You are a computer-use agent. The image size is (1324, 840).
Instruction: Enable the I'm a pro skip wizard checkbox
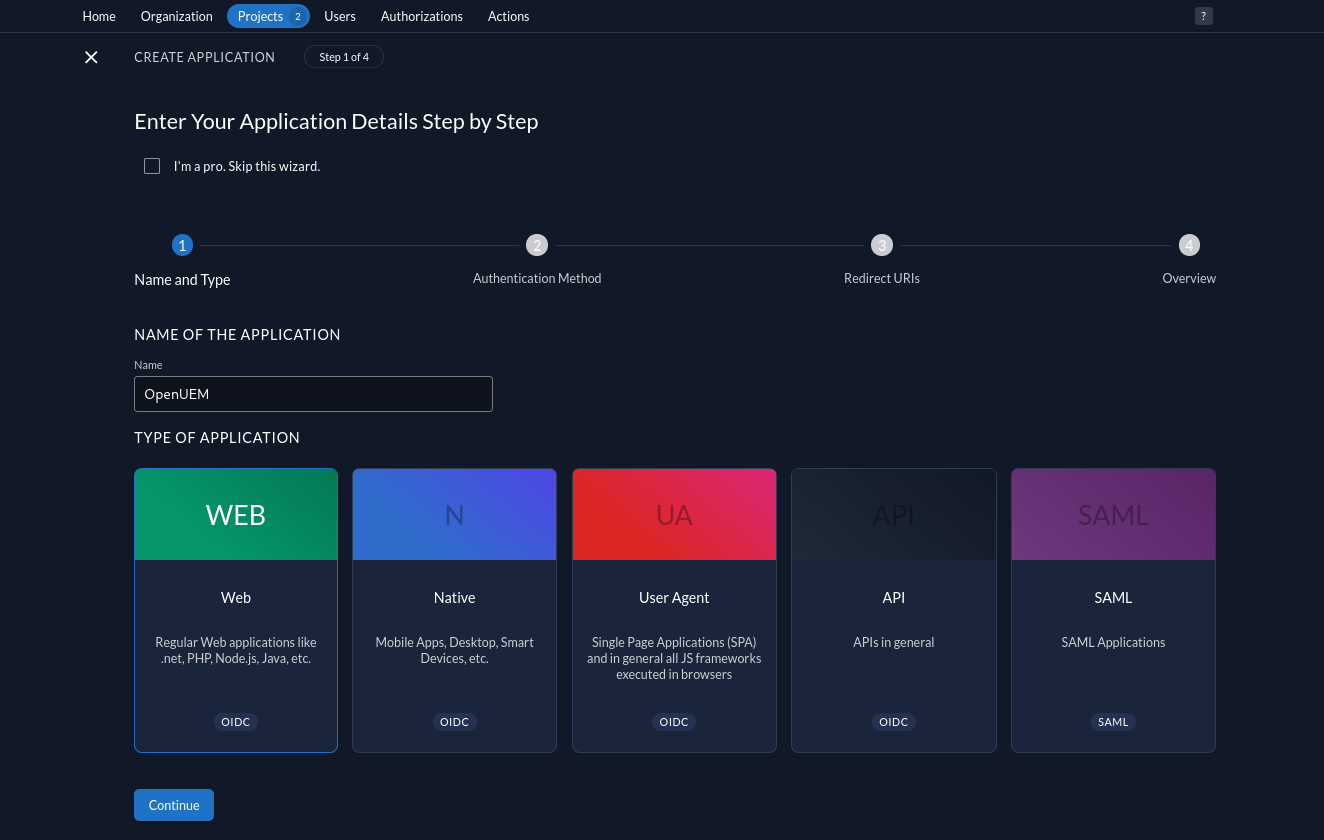coord(152,166)
